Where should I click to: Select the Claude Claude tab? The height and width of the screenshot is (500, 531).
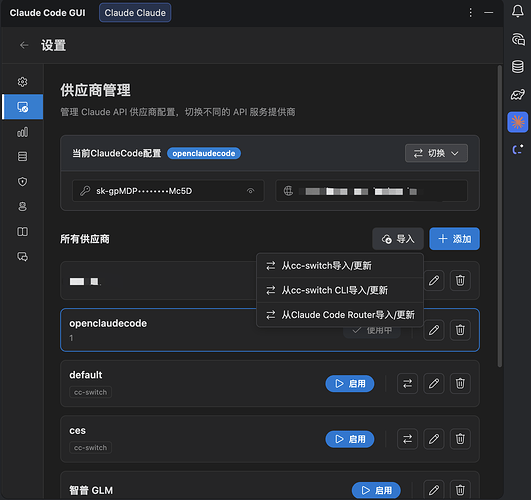[x=135, y=13]
